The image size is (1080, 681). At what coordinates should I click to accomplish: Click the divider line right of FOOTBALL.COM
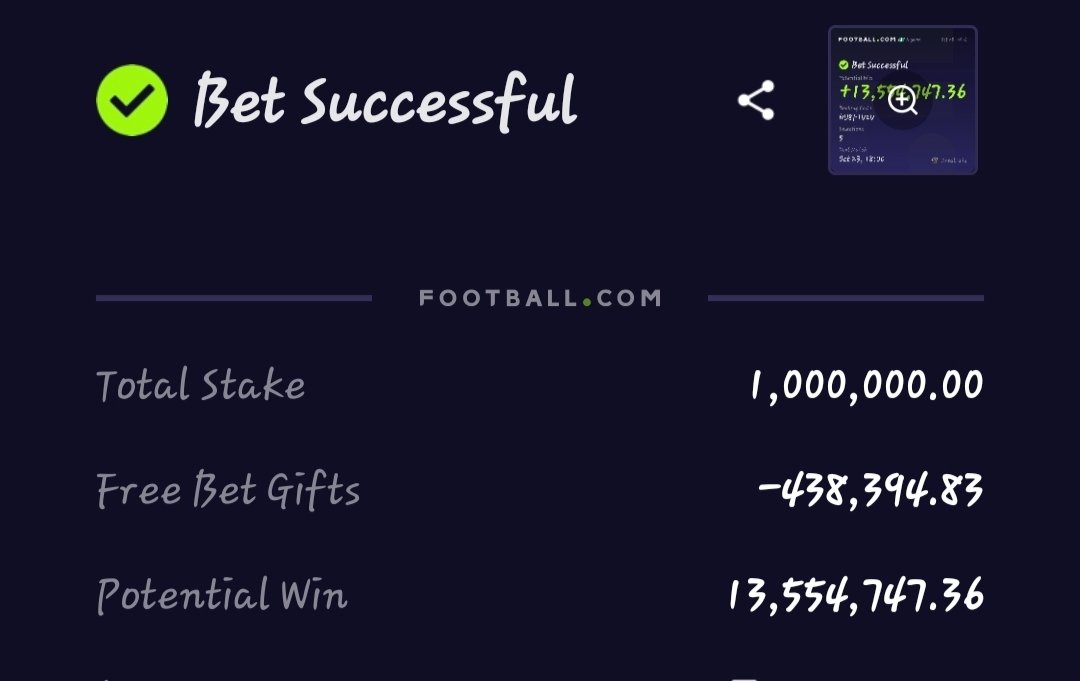846,298
